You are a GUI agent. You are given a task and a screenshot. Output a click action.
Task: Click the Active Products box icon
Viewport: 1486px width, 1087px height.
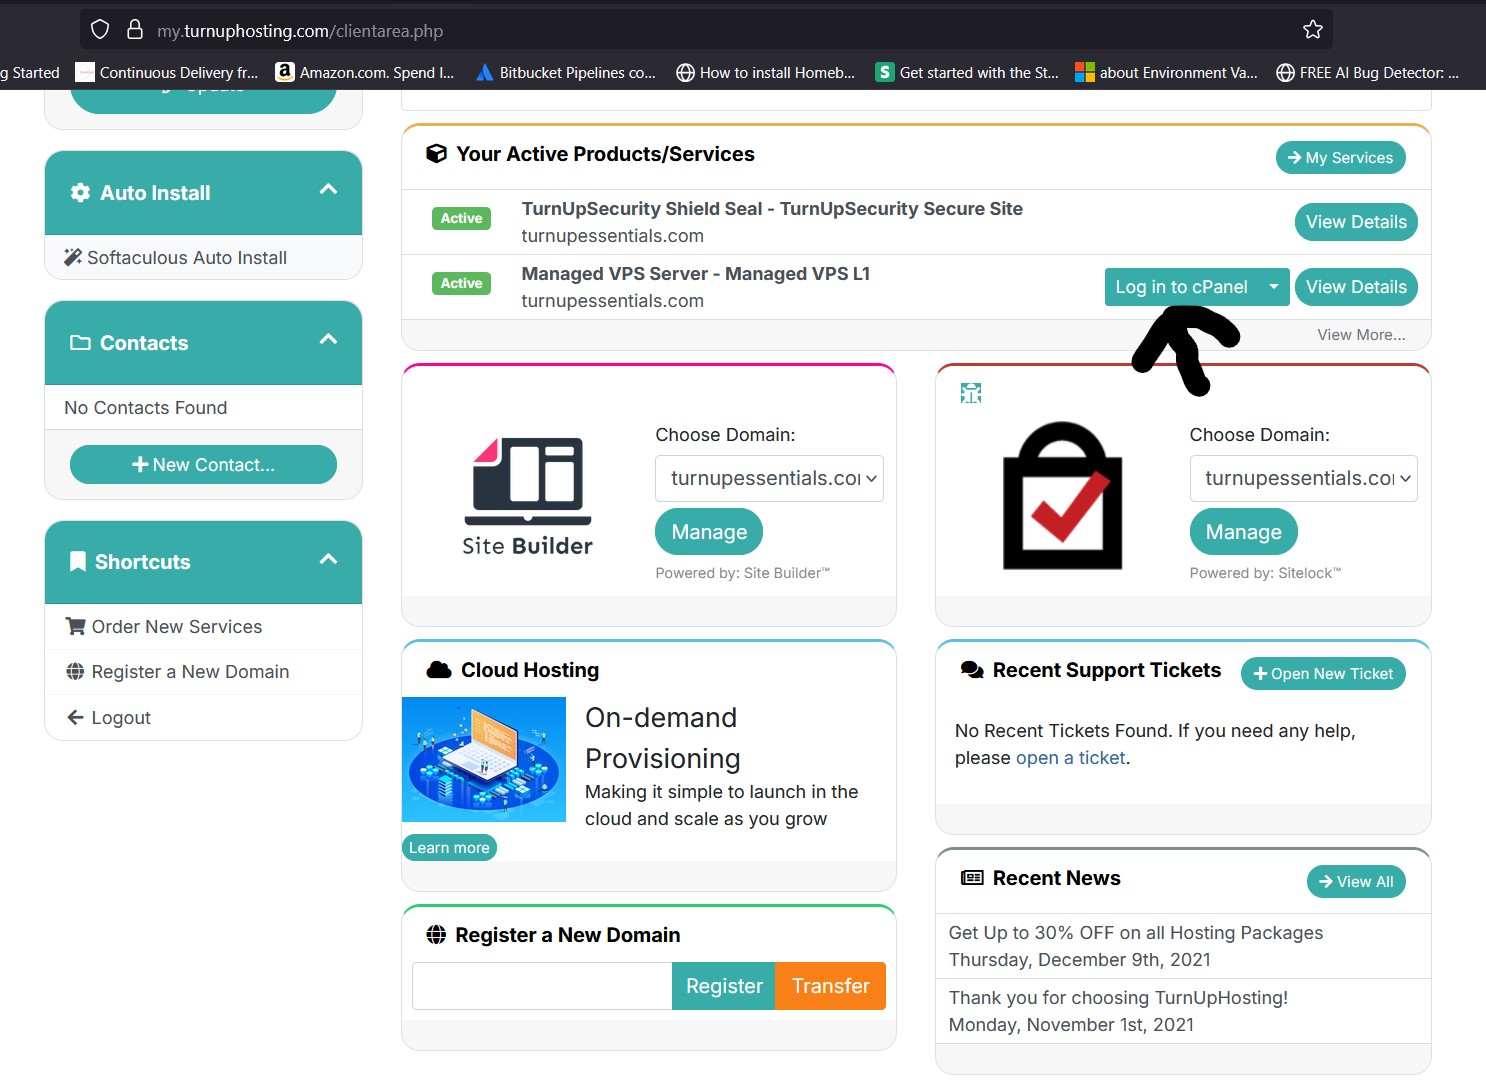pos(436,154)
